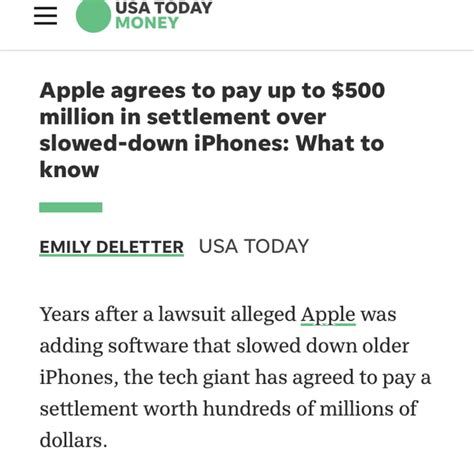Click the gray header divider line
Screen dimensions: 474x459
(x=237, y=50)
